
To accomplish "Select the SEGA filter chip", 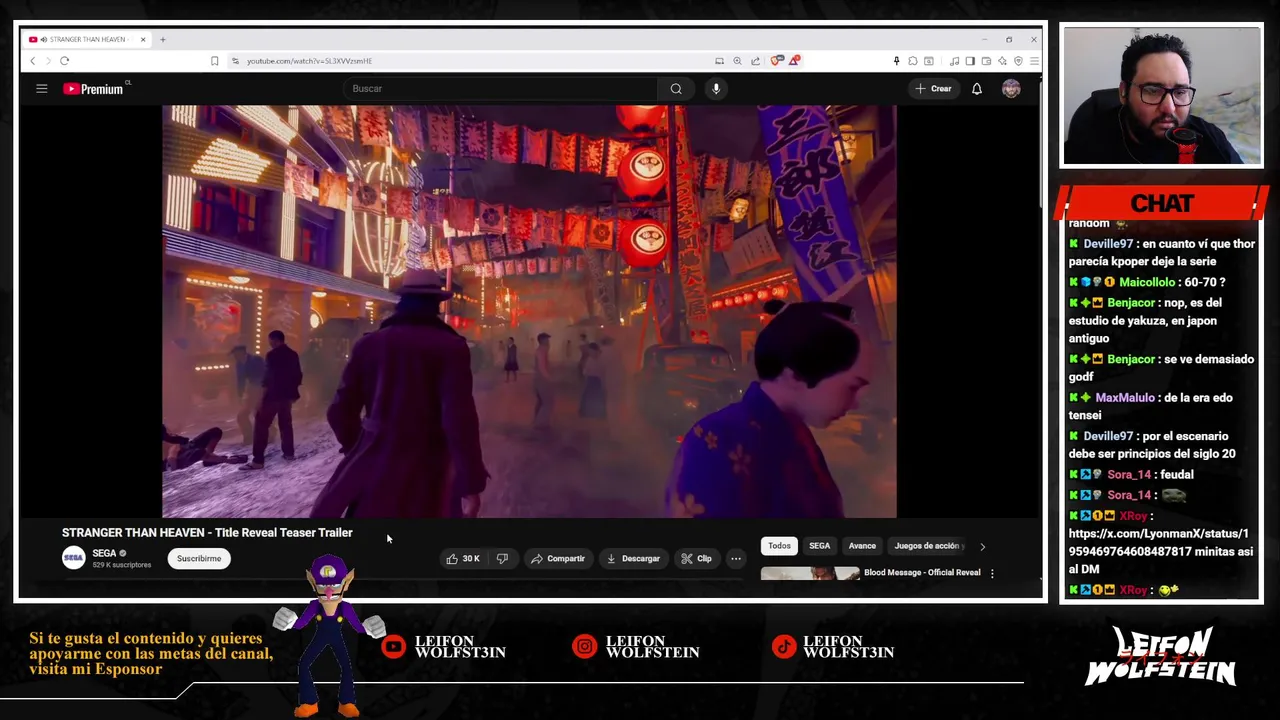I will coord(819,546).
